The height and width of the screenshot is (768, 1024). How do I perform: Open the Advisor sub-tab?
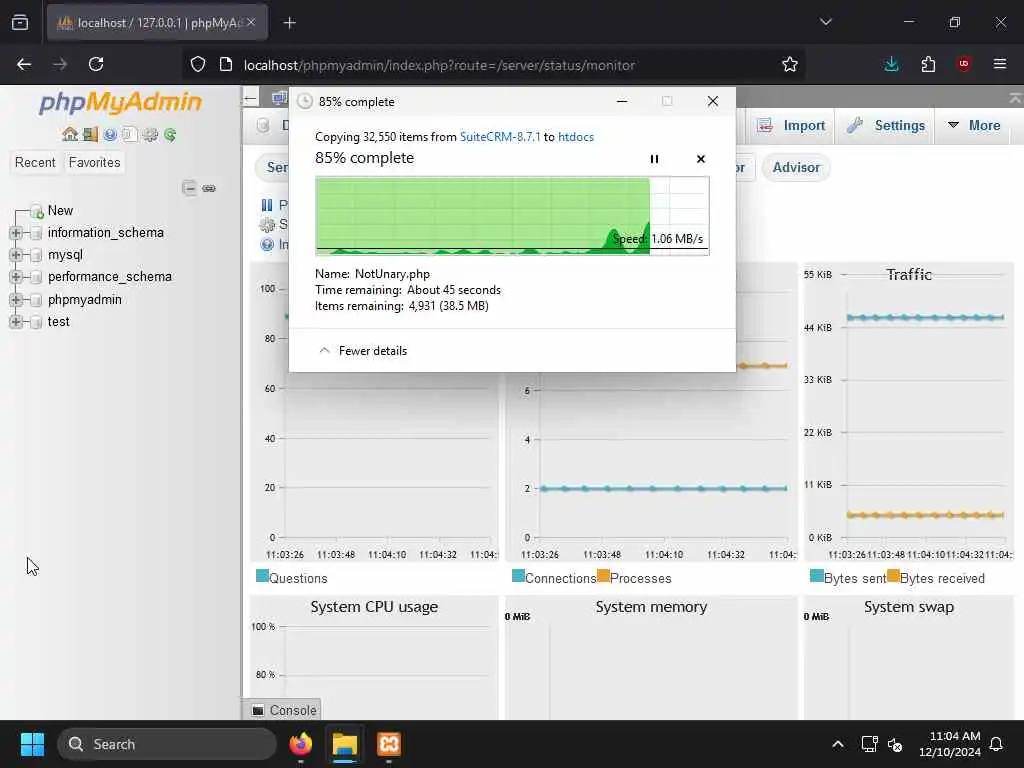796,167
